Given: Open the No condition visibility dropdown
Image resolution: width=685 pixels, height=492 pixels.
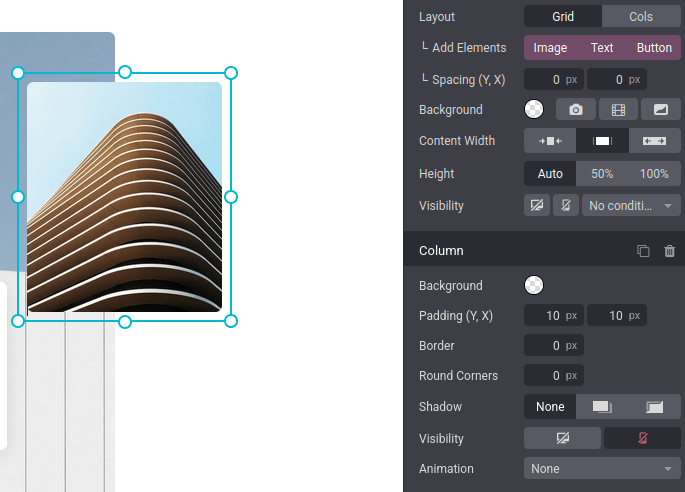Looking at the screenshot, I should [x=631, y=206].
